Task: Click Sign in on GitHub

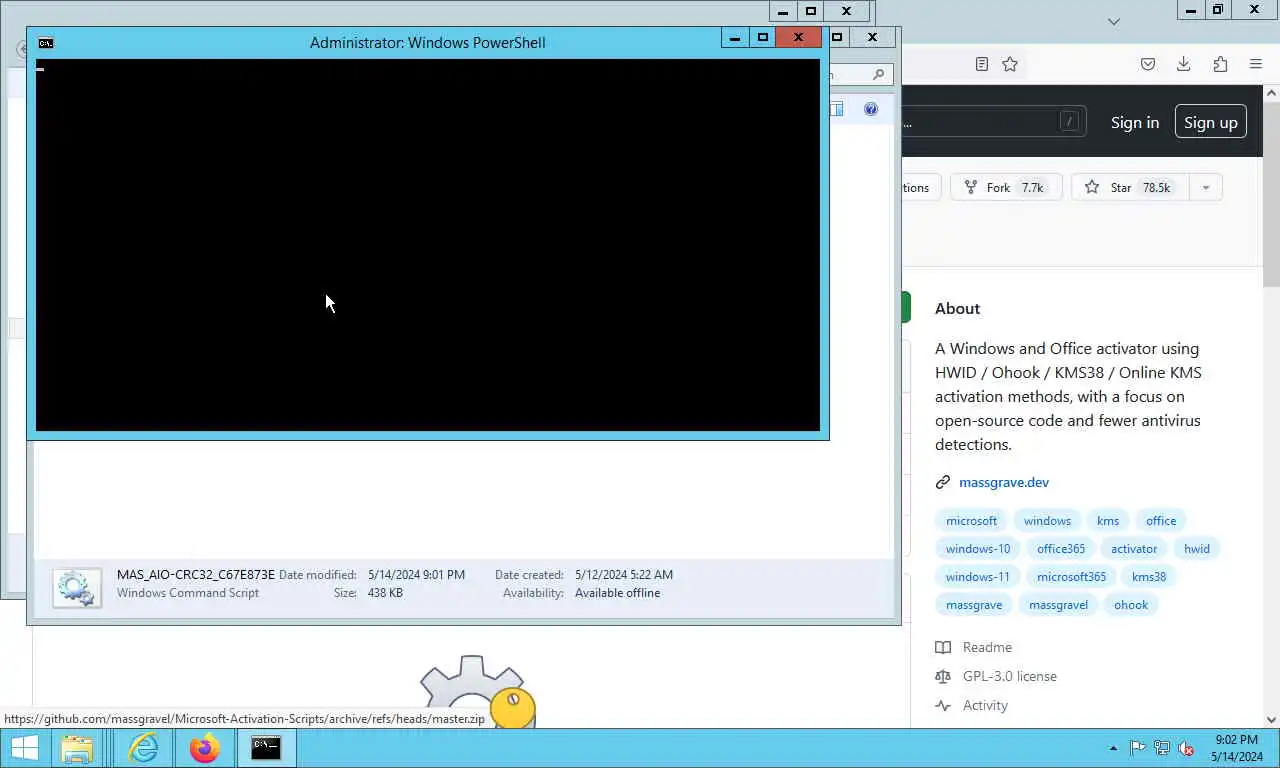Action: click(x=1134, y=122)
